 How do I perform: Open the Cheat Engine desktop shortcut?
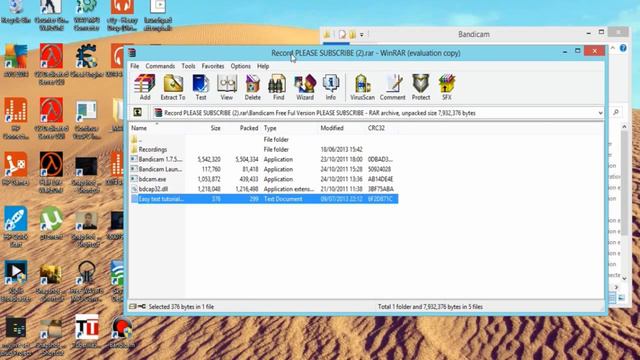(86, 61)
